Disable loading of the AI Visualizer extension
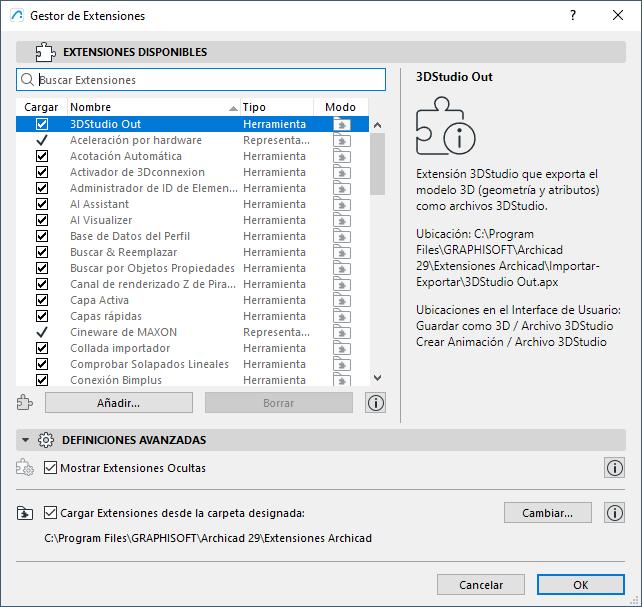Screen dimensions: 642x607 coord(42,220)
